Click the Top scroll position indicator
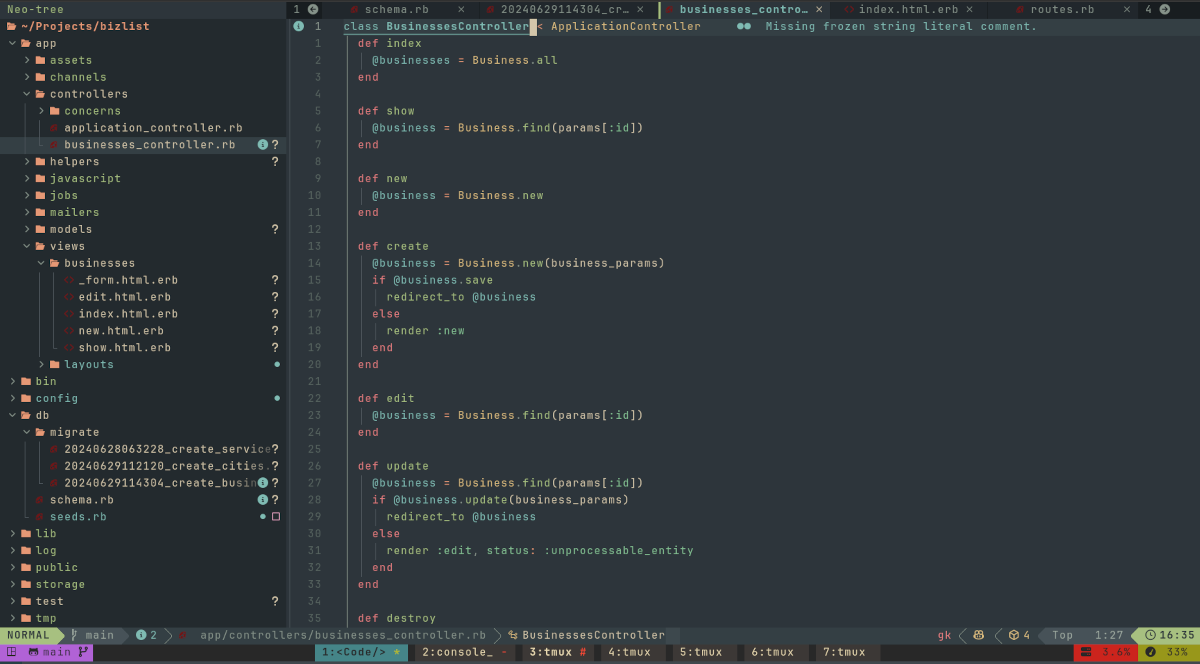1200x664 pixels. [x=1061, y=635]
